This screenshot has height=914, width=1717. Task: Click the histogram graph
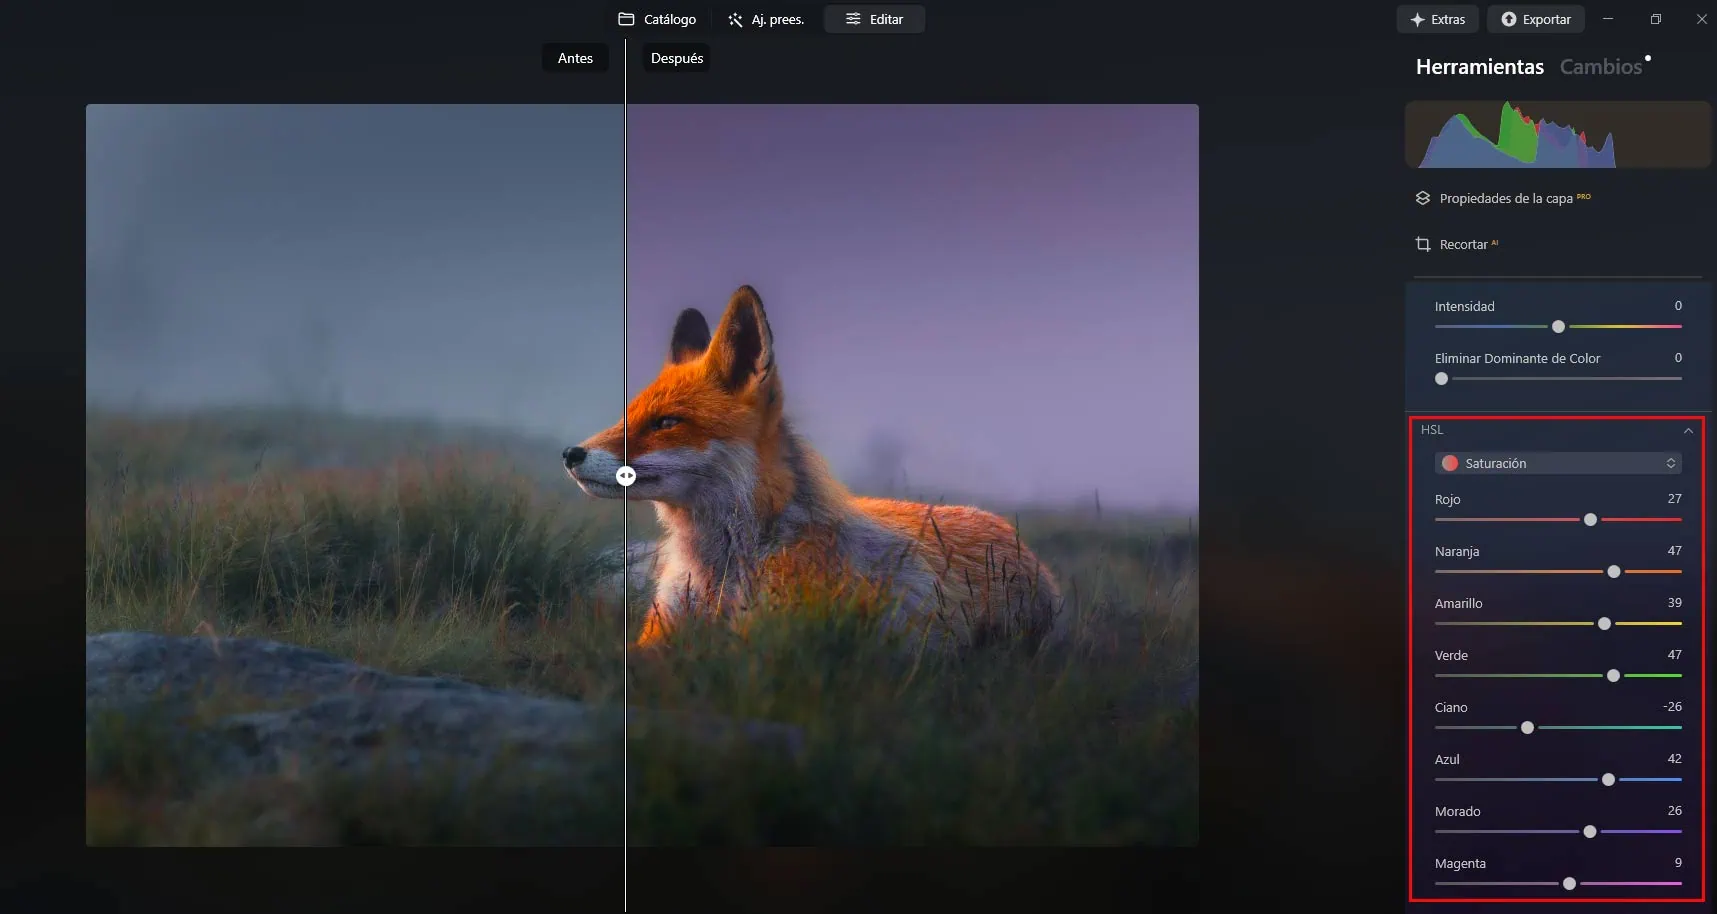(1558, 134)
